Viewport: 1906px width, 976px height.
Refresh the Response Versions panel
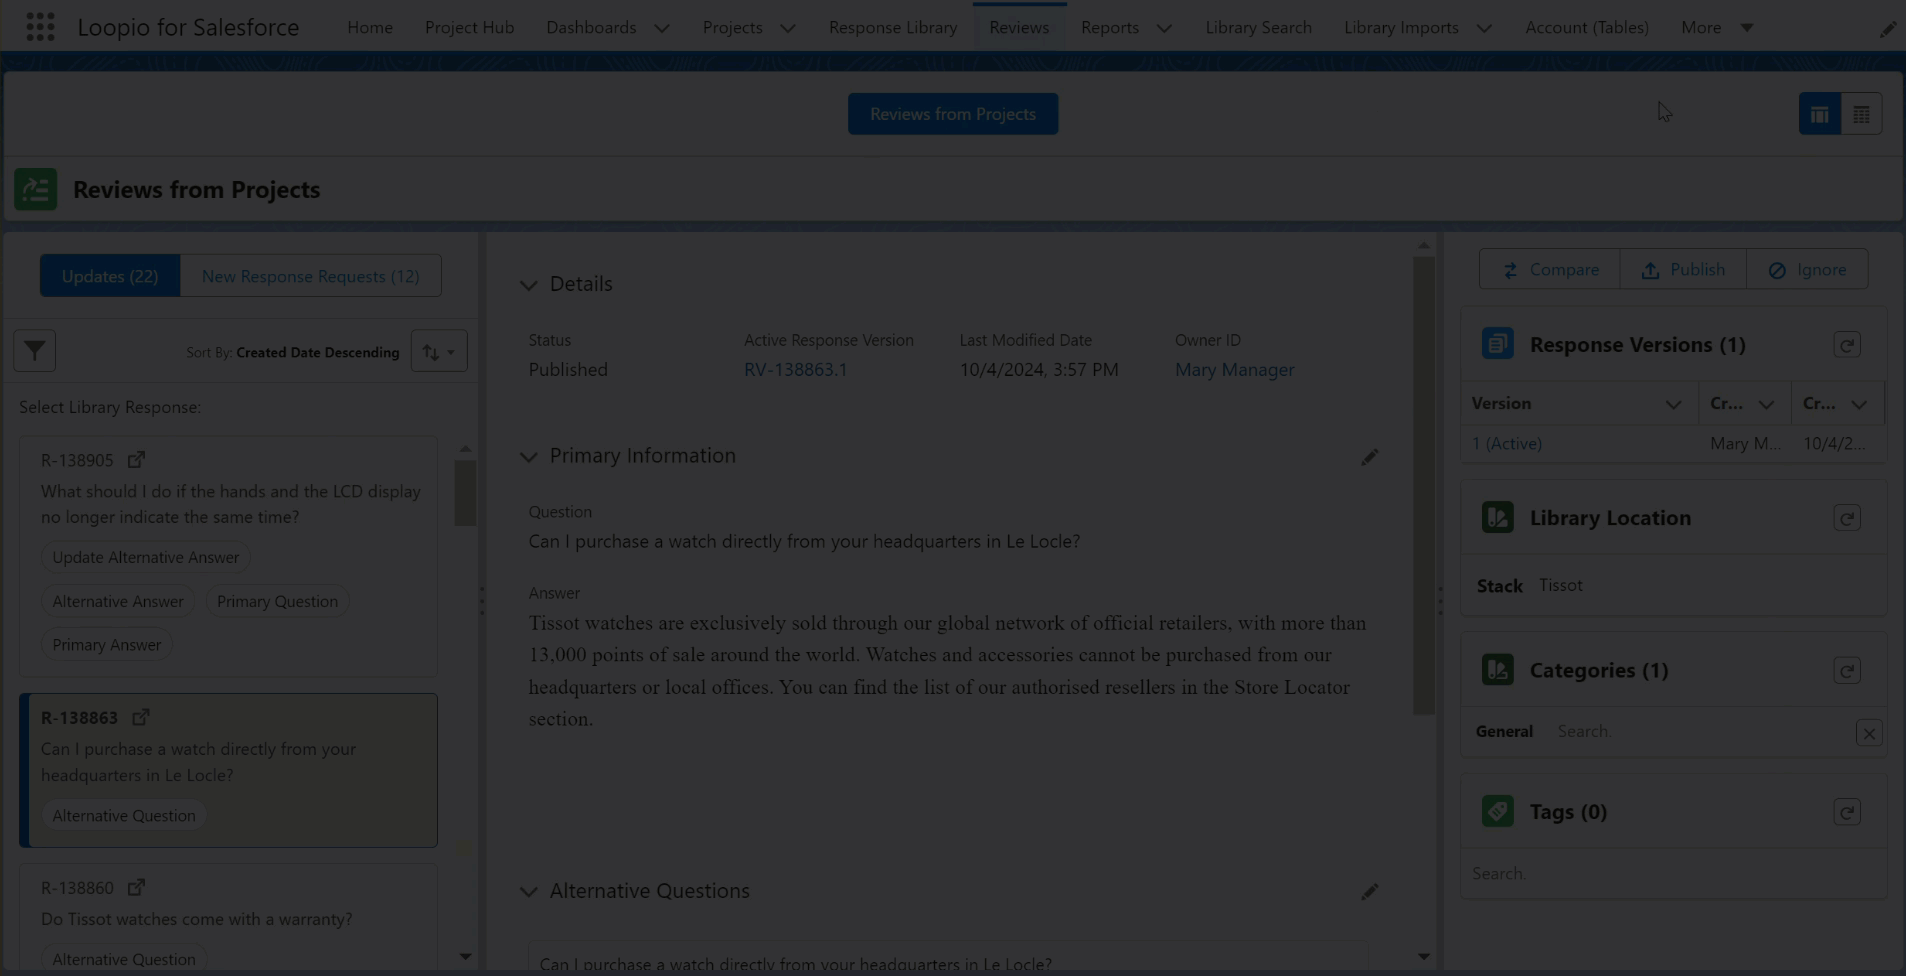tap(1847, 345)
